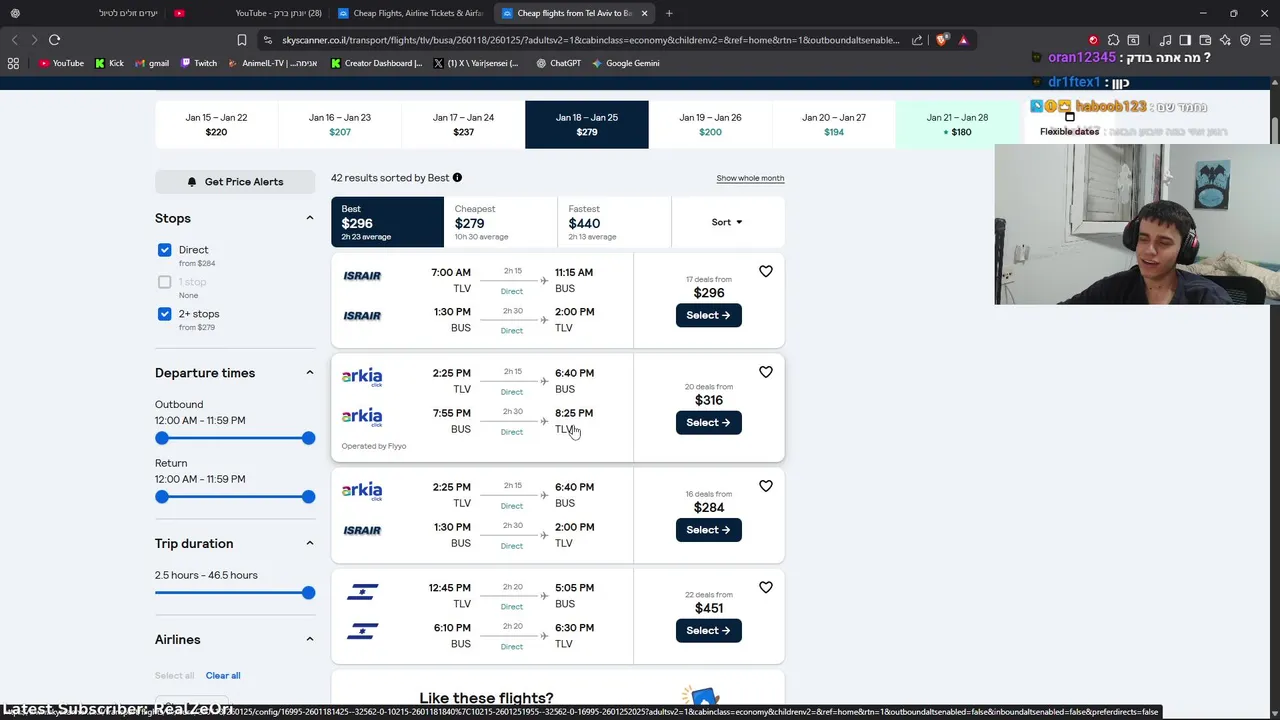Image resolution: width=1280 pixels, height=720 pixels.
Task: Open the Google Gemini bookmark
Action: coord(625,63)
